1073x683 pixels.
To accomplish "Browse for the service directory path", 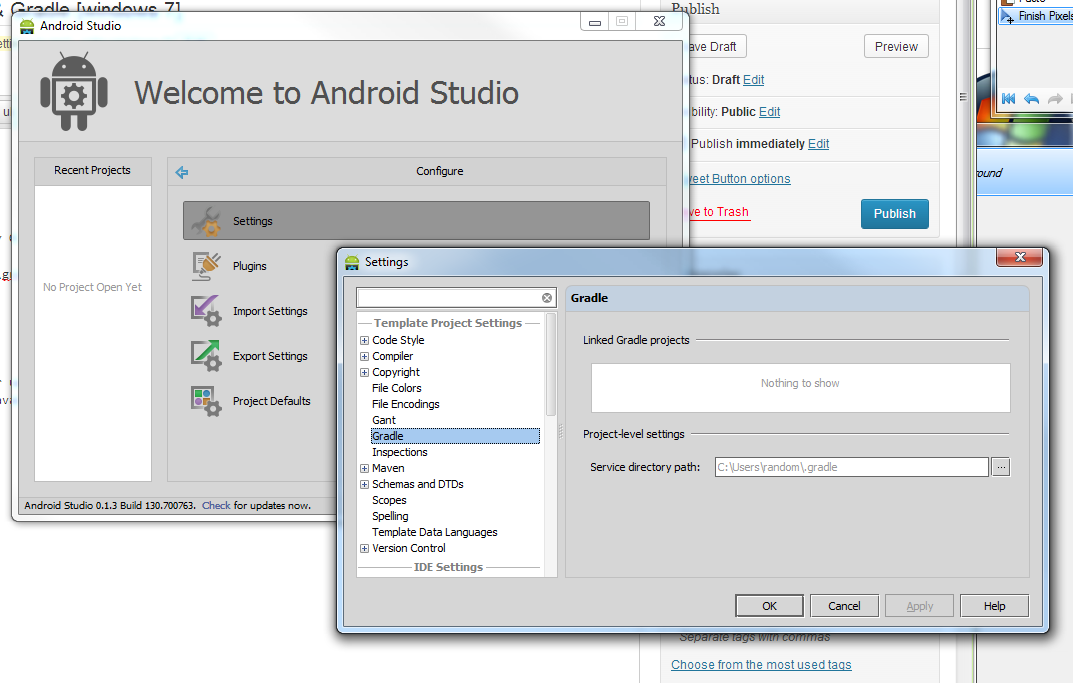I will click(1000, 467).
